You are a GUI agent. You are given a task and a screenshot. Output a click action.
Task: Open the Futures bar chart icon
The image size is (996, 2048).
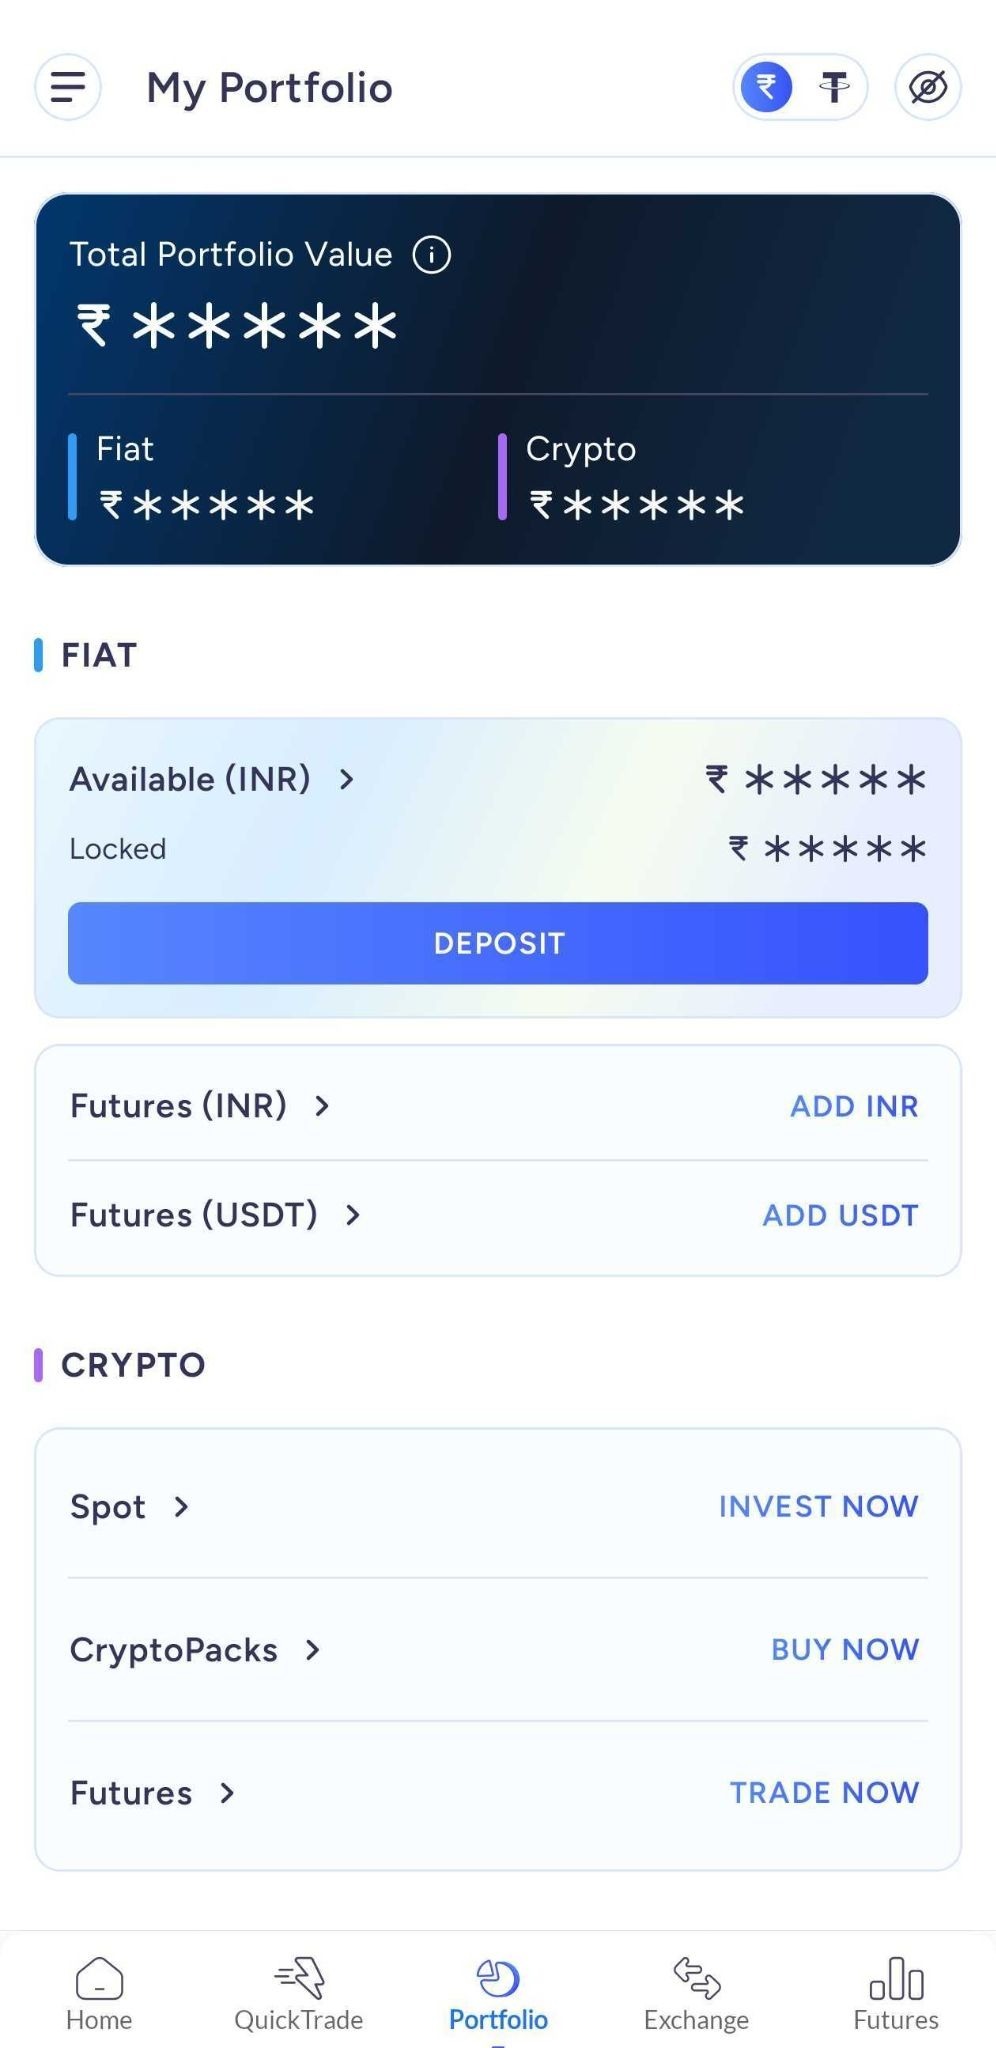click(896, 1977)
